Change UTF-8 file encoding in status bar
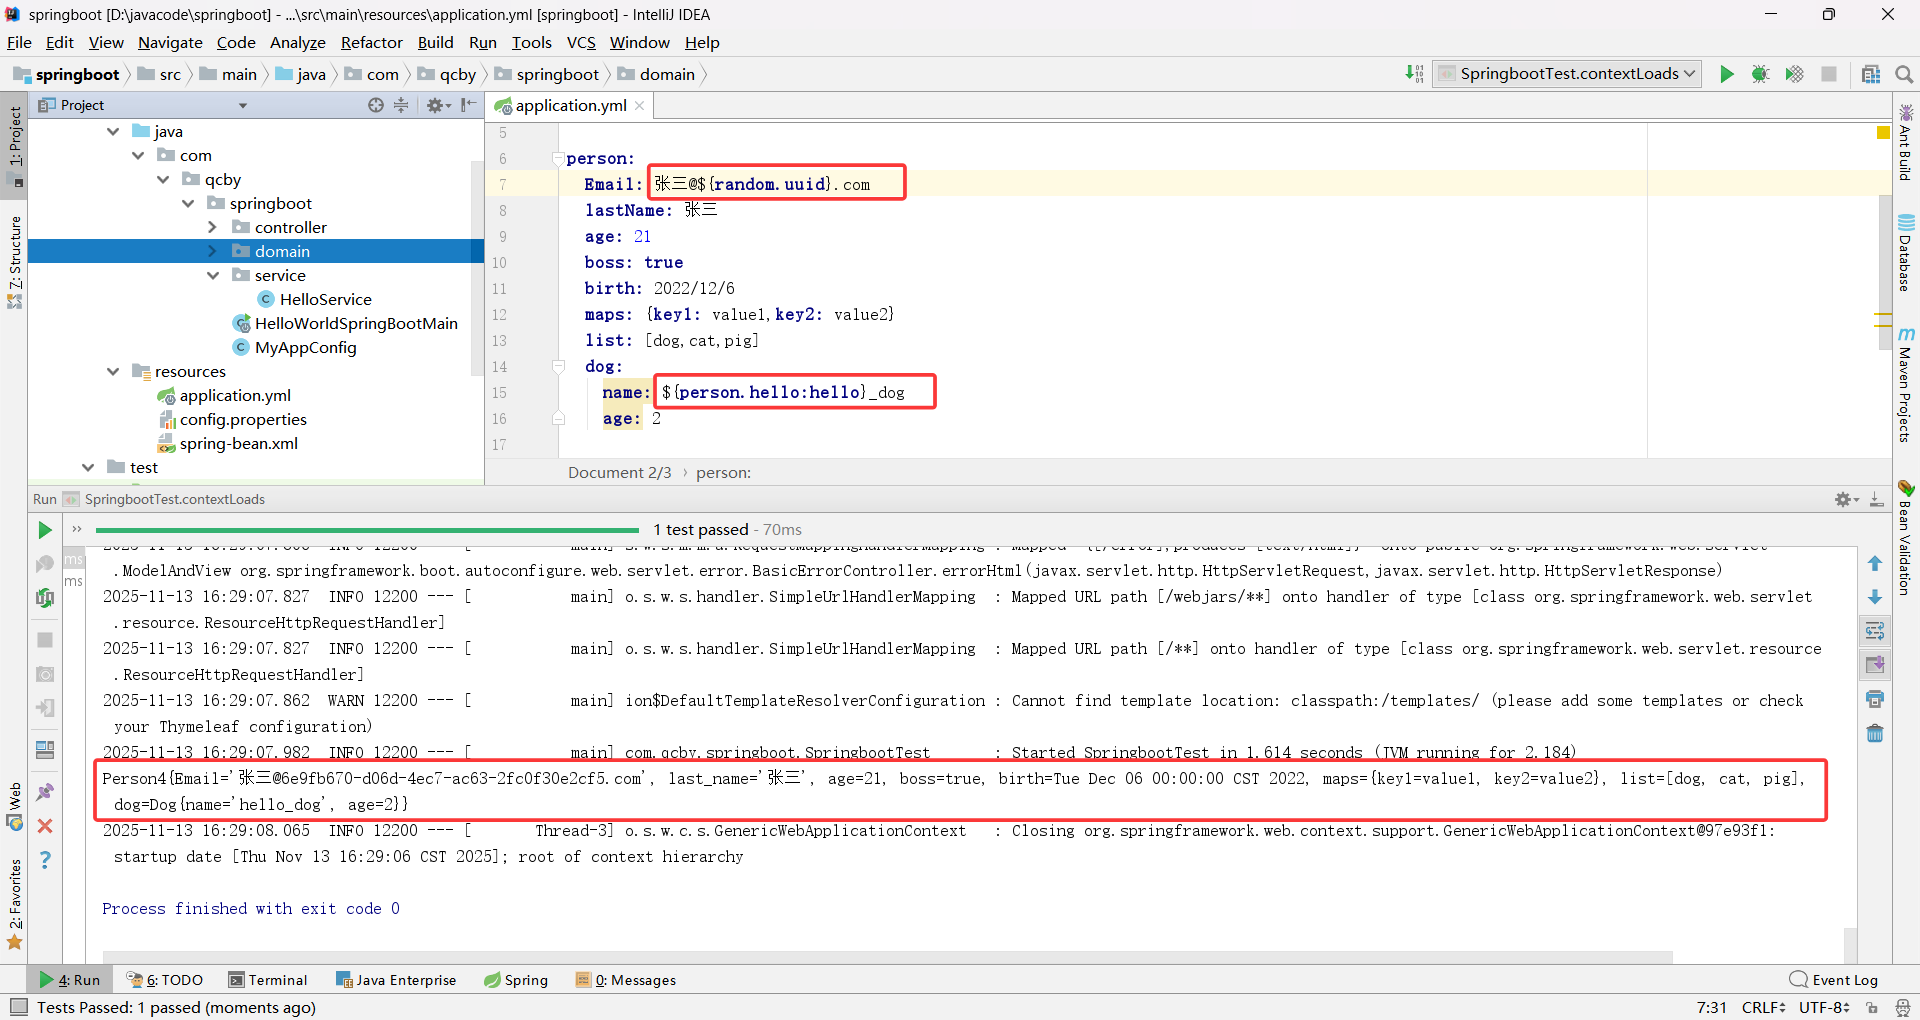 point(1824,1007)
